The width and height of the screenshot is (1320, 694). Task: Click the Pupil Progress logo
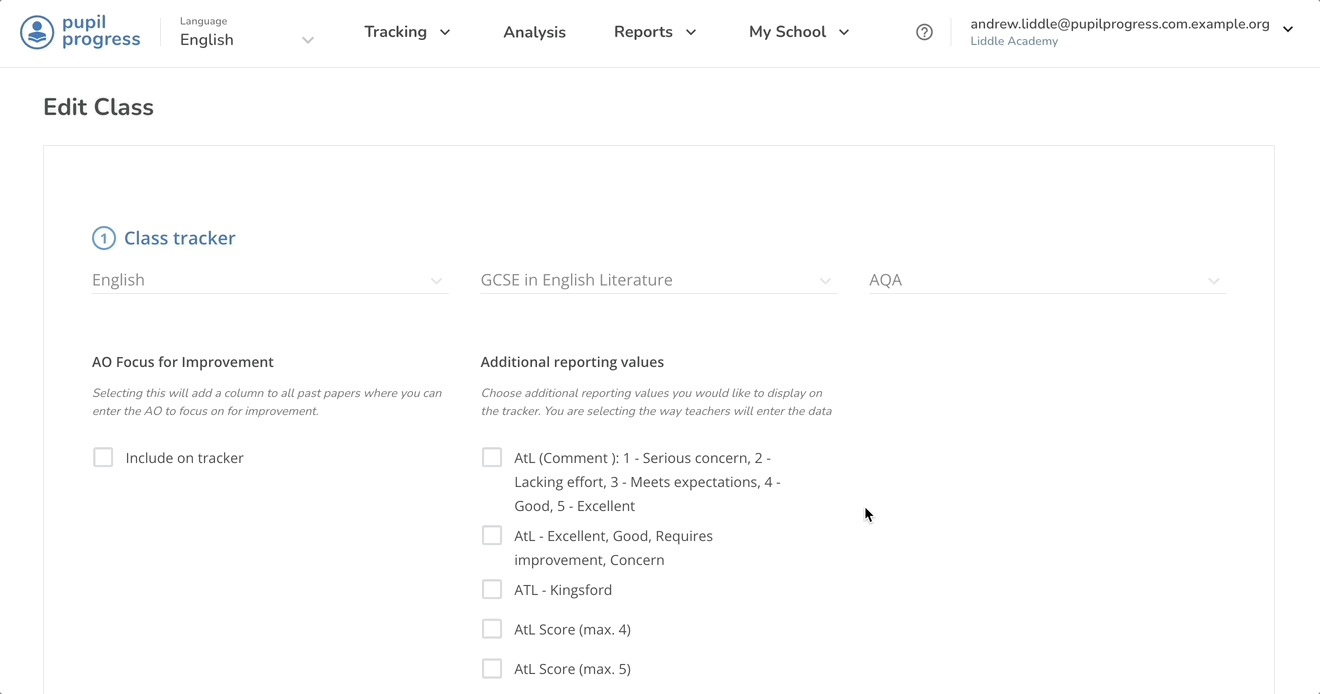pos(80,32)
